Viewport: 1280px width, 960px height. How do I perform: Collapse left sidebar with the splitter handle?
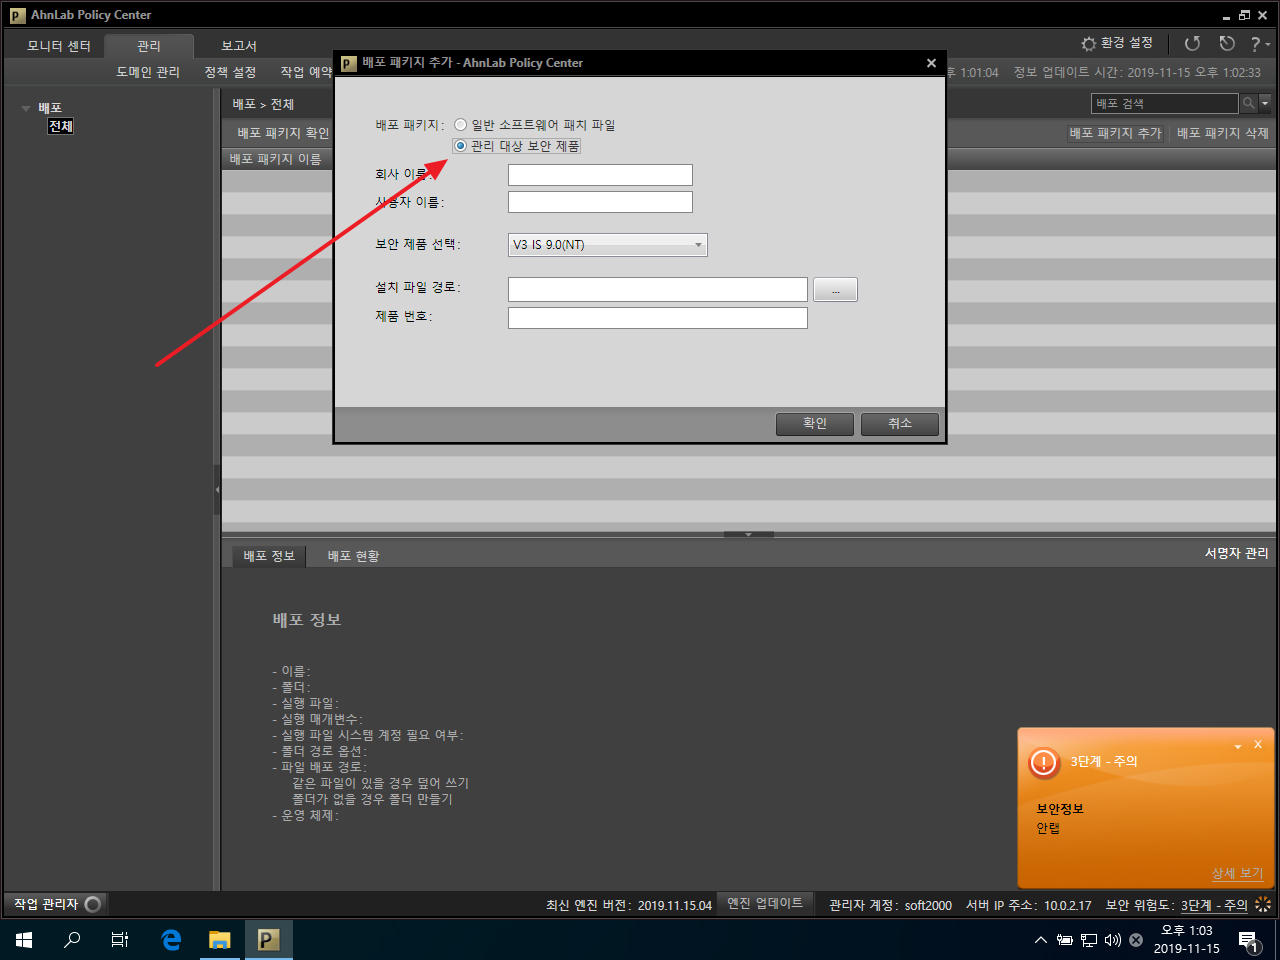(x=217, y=489)
